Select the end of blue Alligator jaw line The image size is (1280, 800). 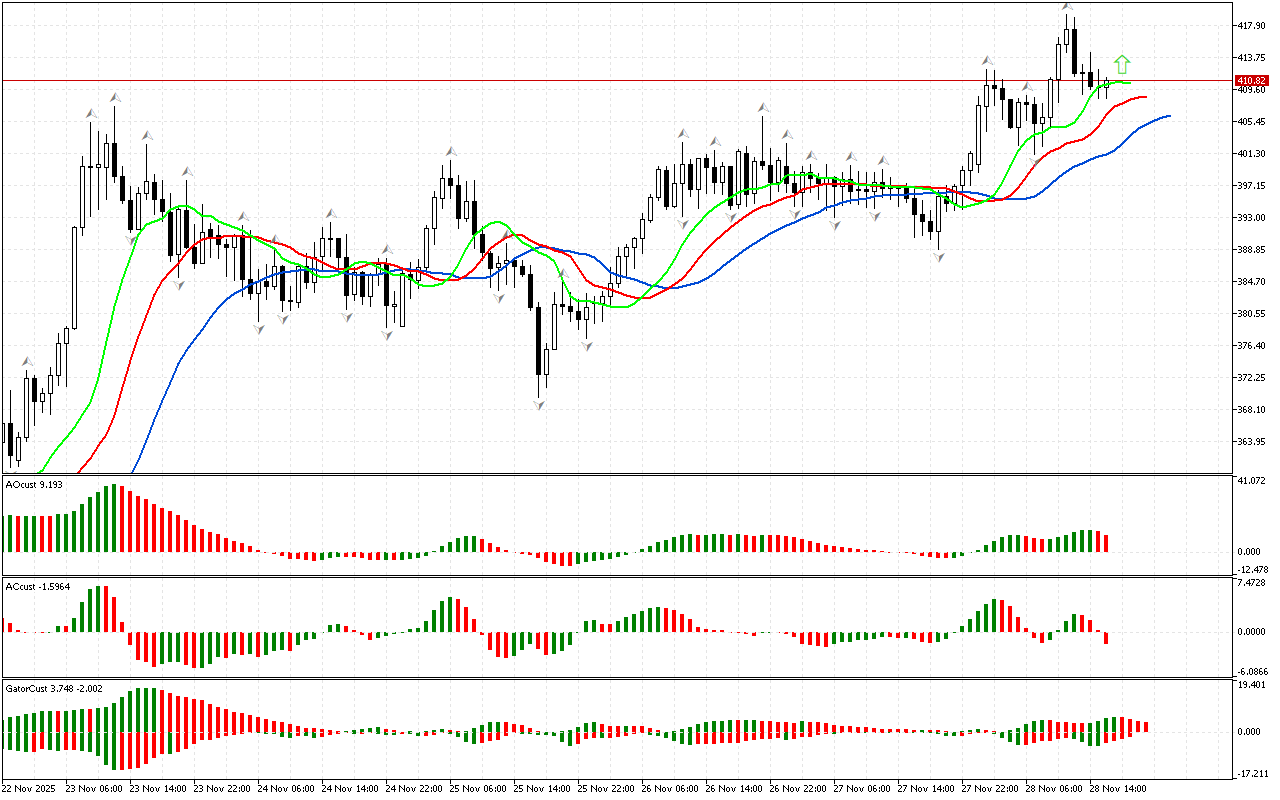1168,116
